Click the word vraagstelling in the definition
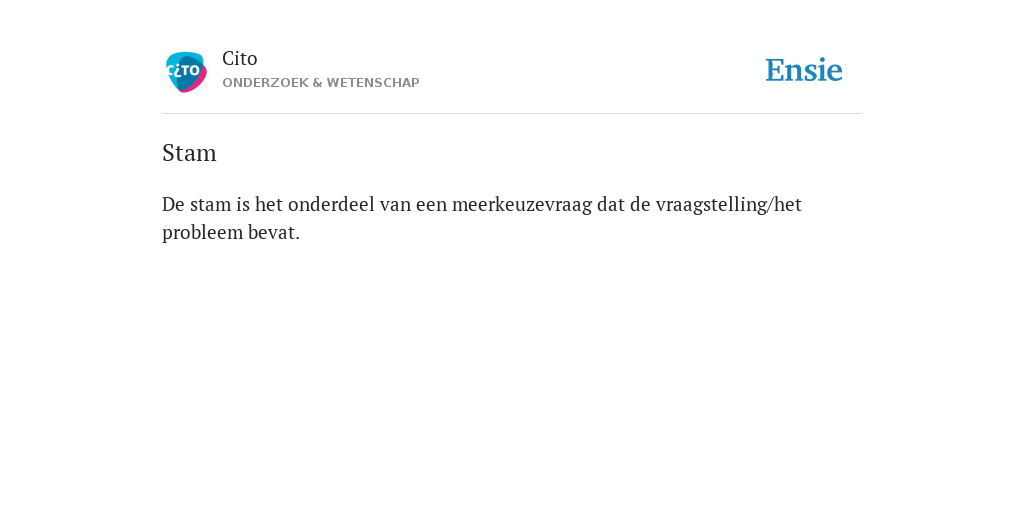This screenshot has width=1024, height=512. tap(712, 205)
